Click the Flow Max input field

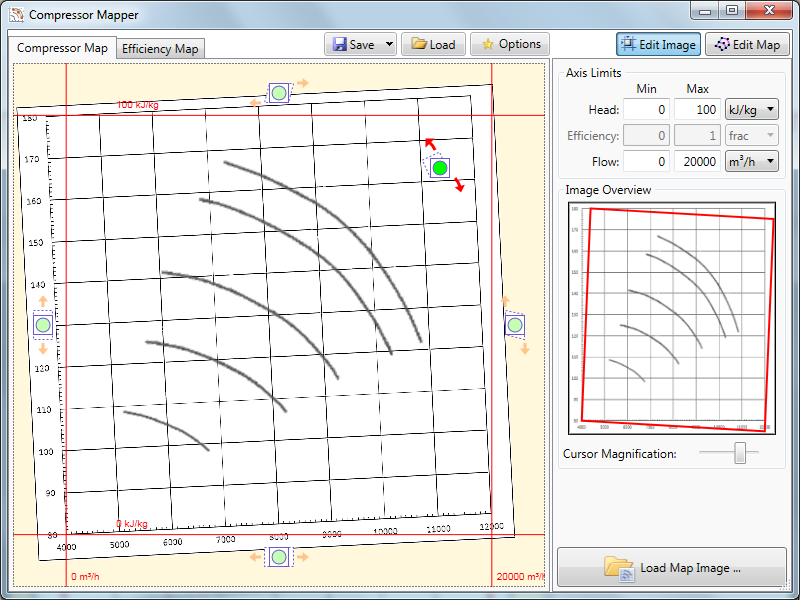point(697,162)
